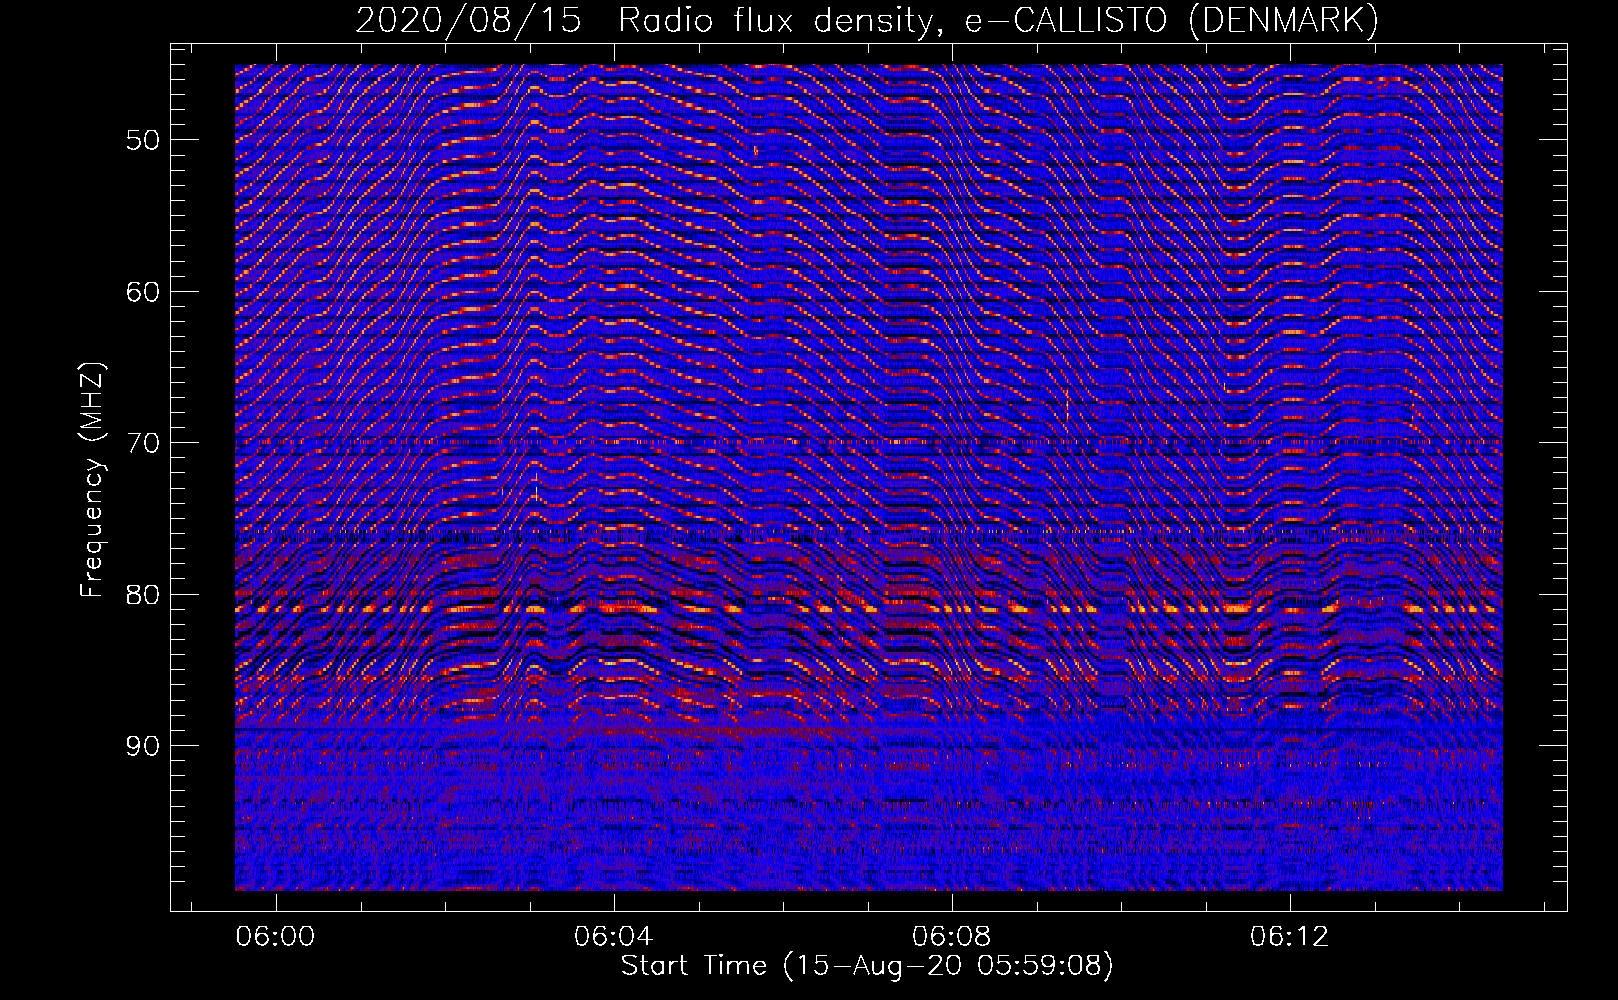Click the 06:04 time tick label
Image resolution: width=1618 pixels, height=1000 pixels.
613,936
